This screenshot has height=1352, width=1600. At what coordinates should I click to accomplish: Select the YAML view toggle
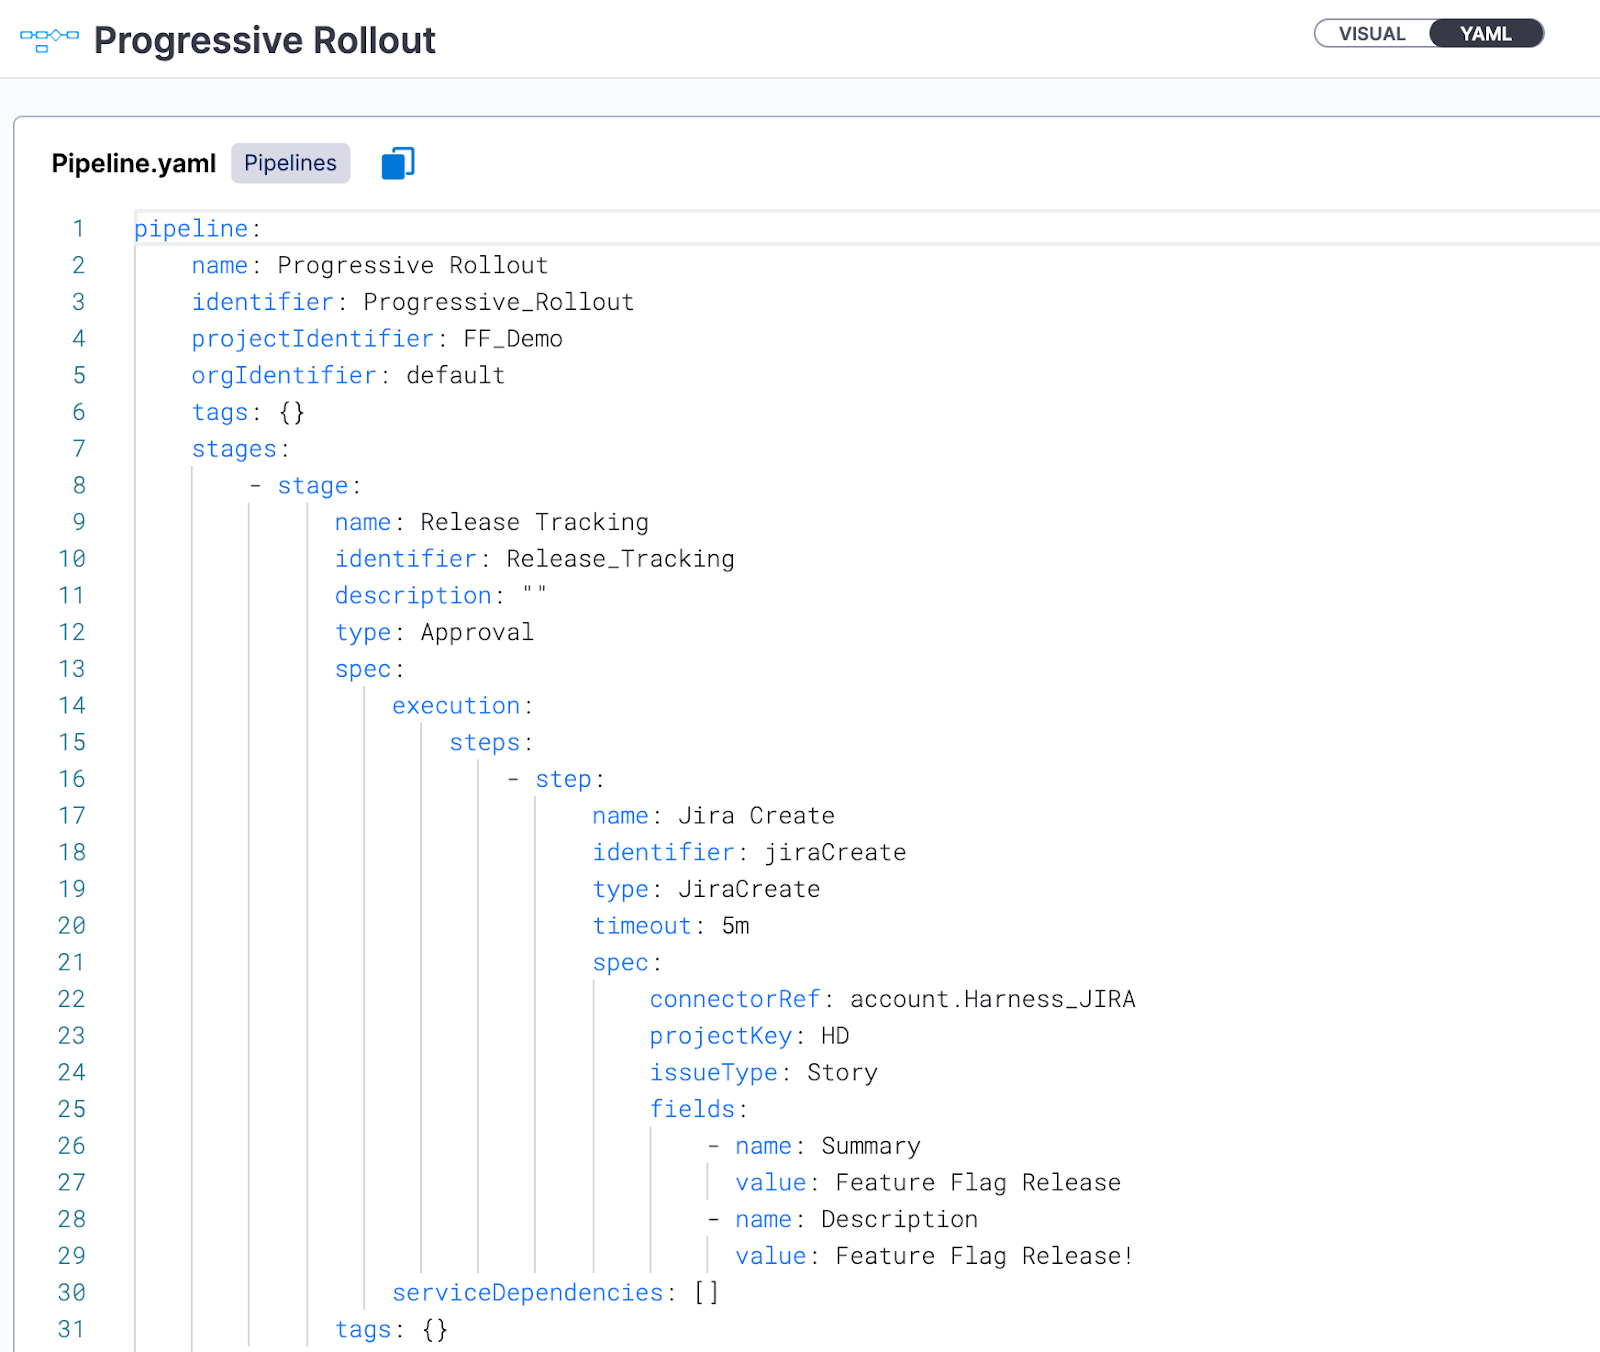[1486, 33]
